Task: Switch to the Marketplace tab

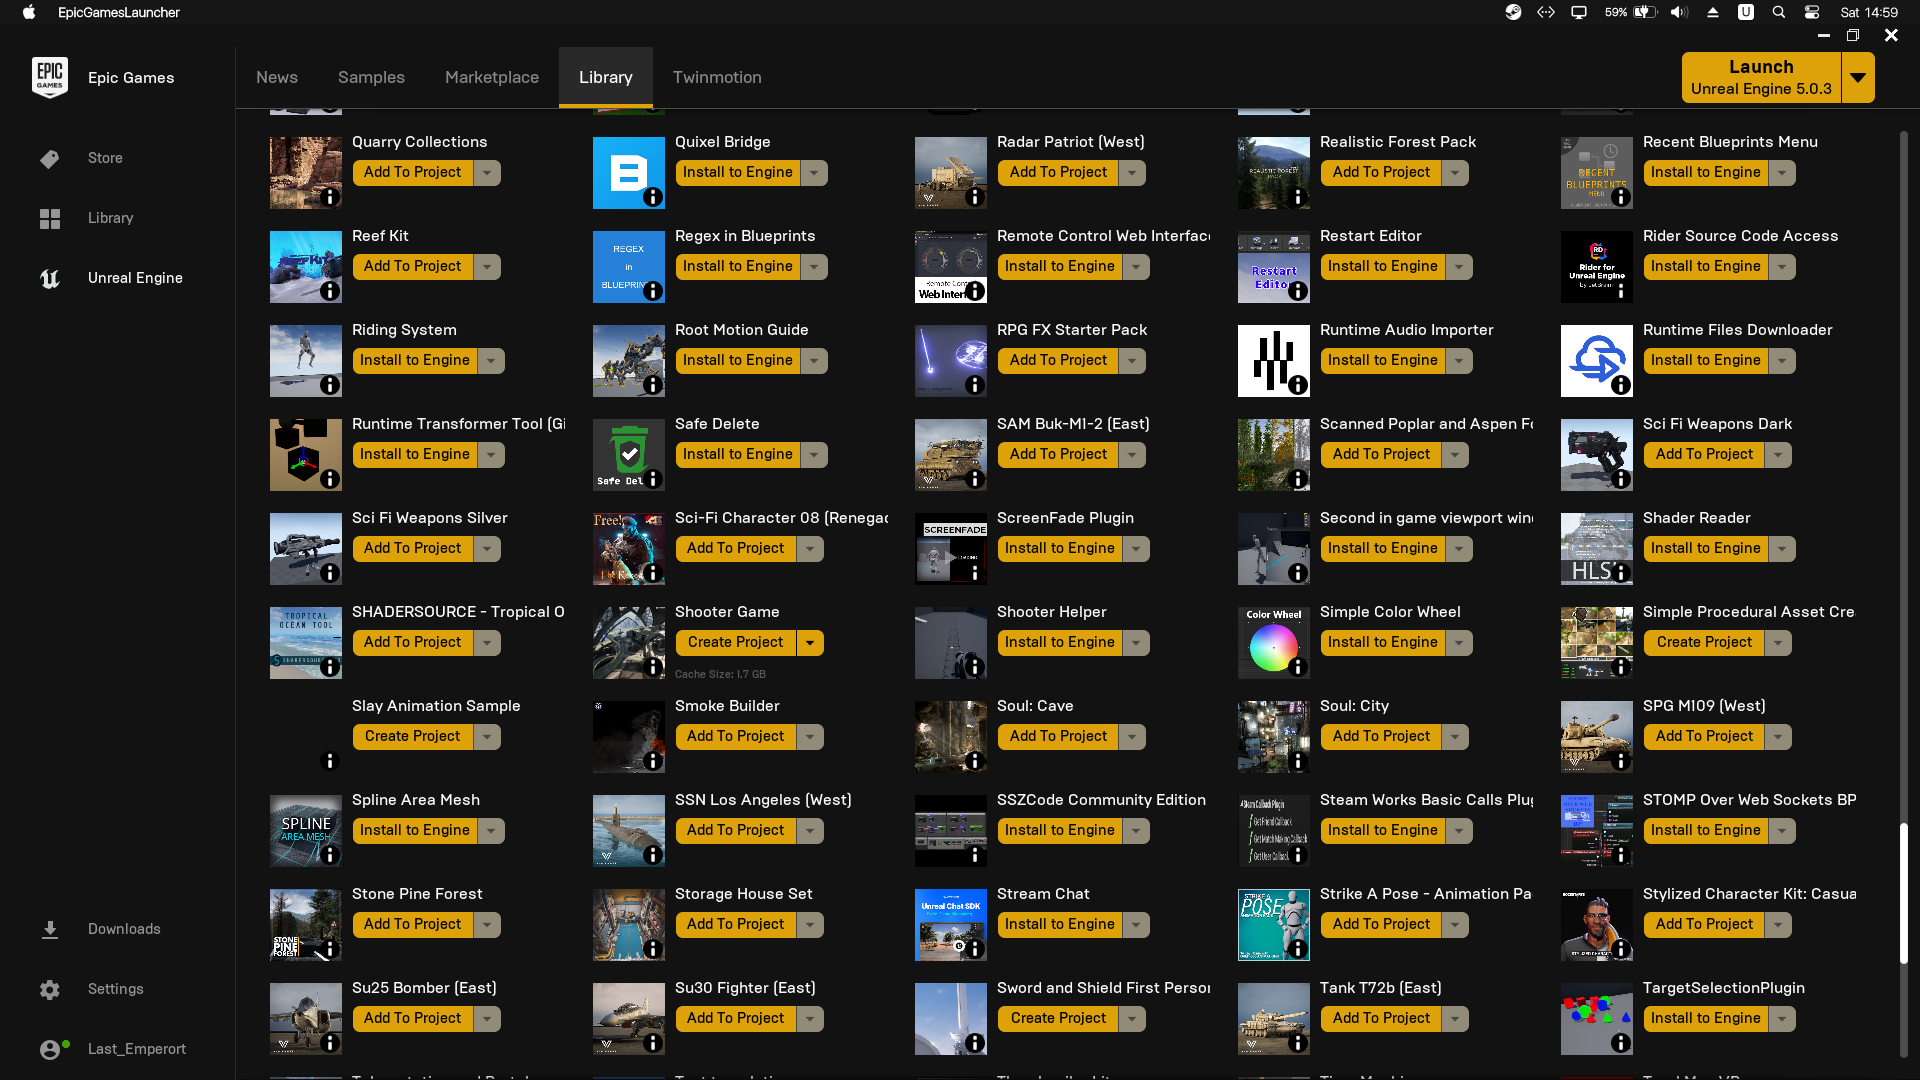Action: pos(492,78)
